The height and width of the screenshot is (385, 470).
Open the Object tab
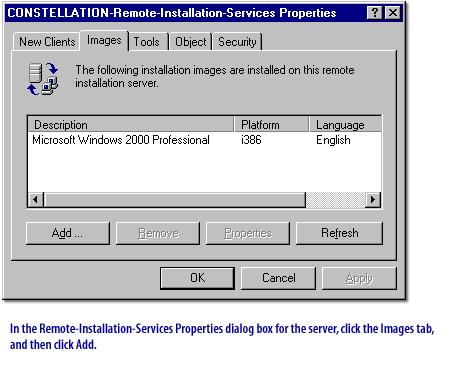pyautogui.click(x=191, y=42)
